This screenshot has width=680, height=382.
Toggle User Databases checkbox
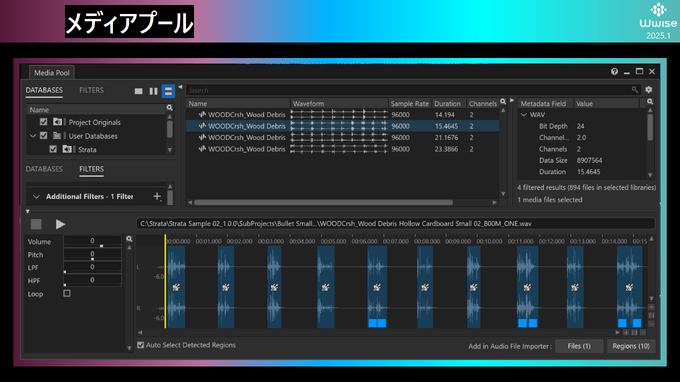tap(43, 136)
